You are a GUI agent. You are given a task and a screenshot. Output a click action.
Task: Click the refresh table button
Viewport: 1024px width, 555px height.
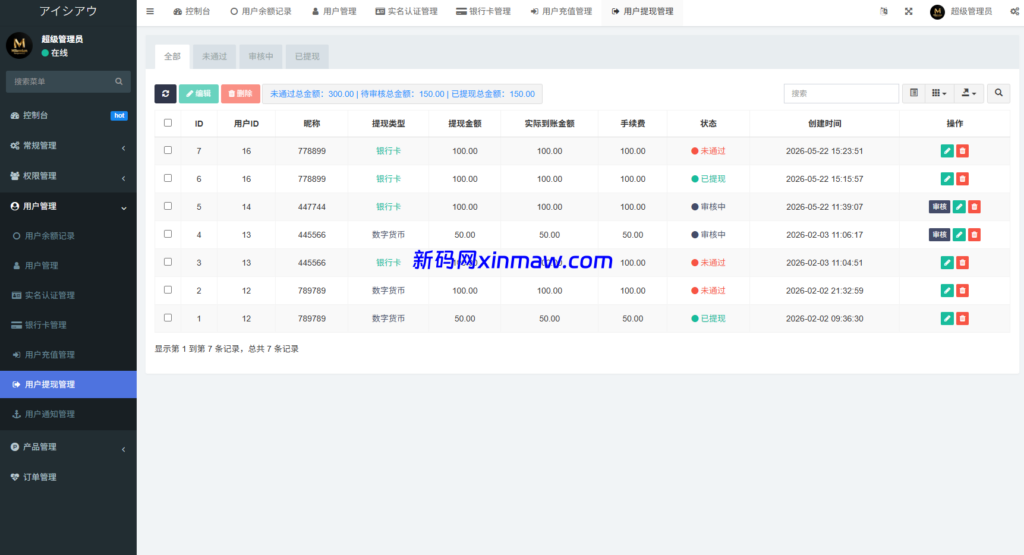pos(165,93)
